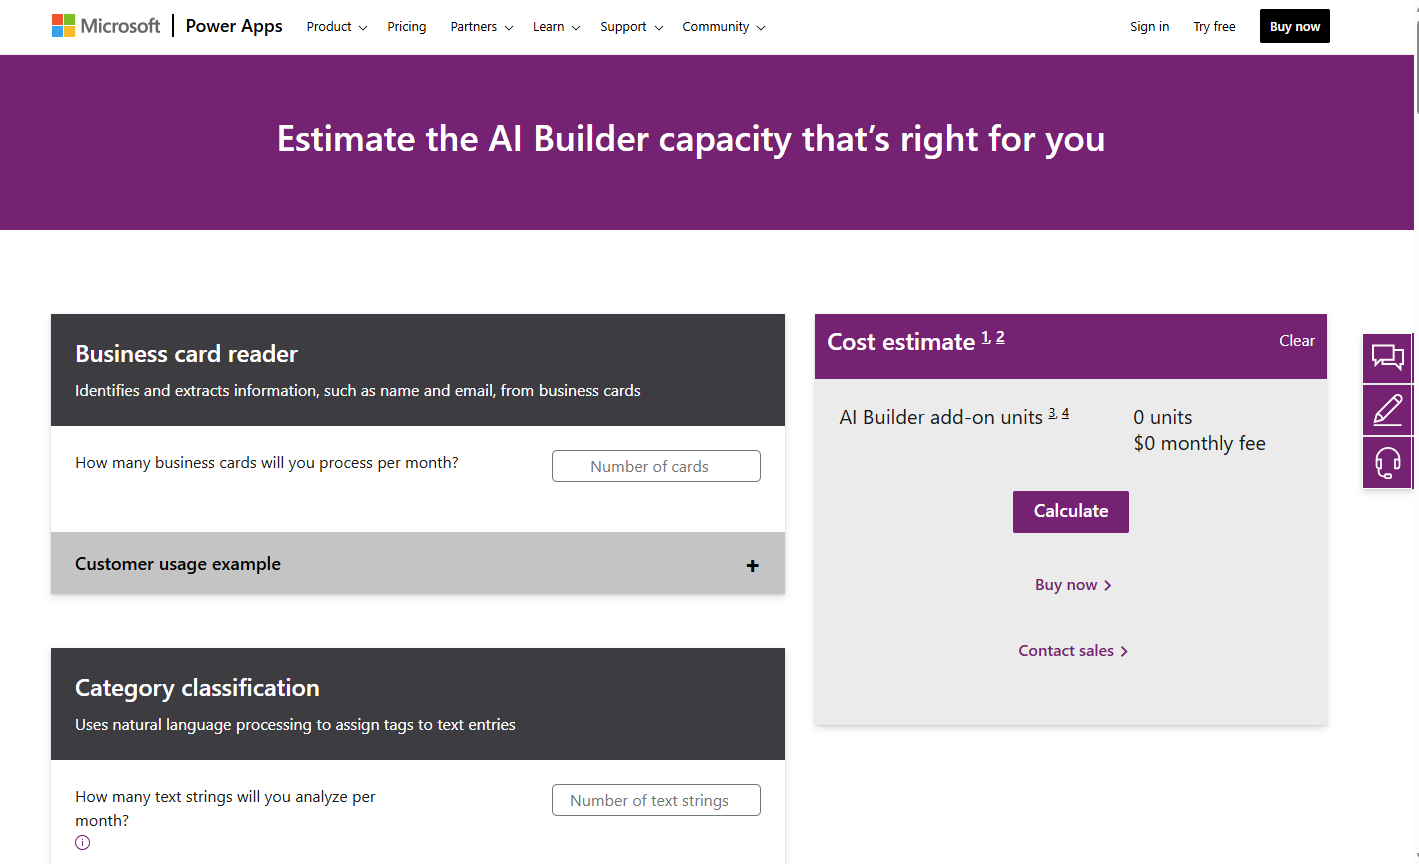The width and height of the screenshot is (1419, 864).
Task: Click the Buy now button in header
Action: pyautogui.click(x=1295, y=27)
